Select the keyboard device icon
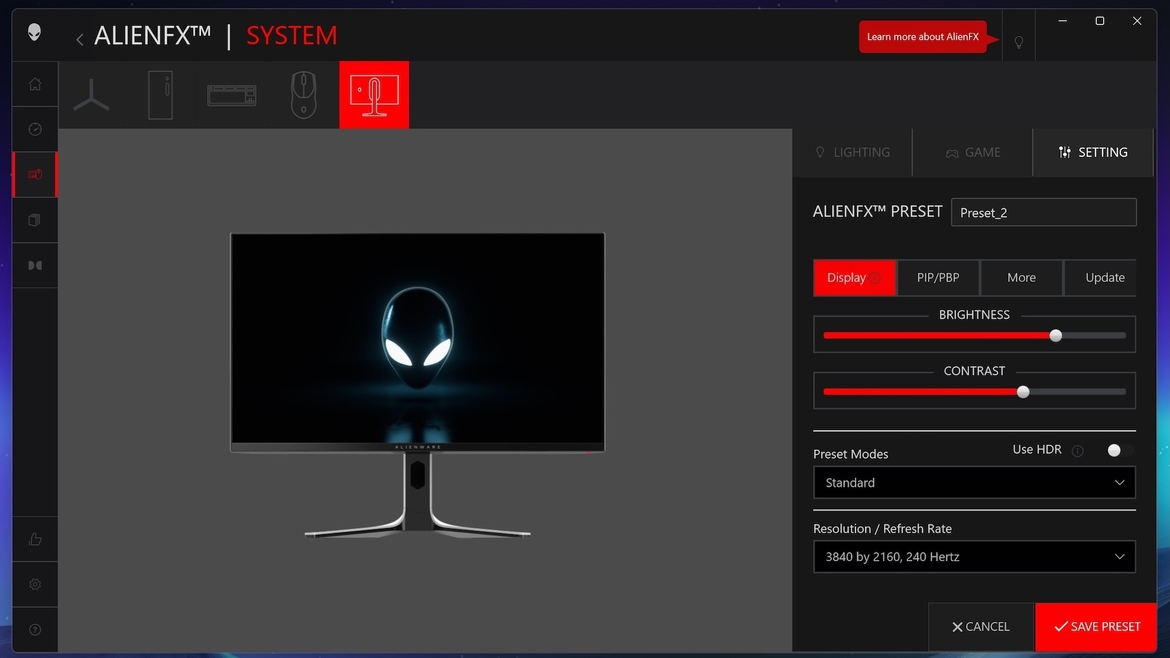The image size is (1170, 658). (x=231, y=95)
